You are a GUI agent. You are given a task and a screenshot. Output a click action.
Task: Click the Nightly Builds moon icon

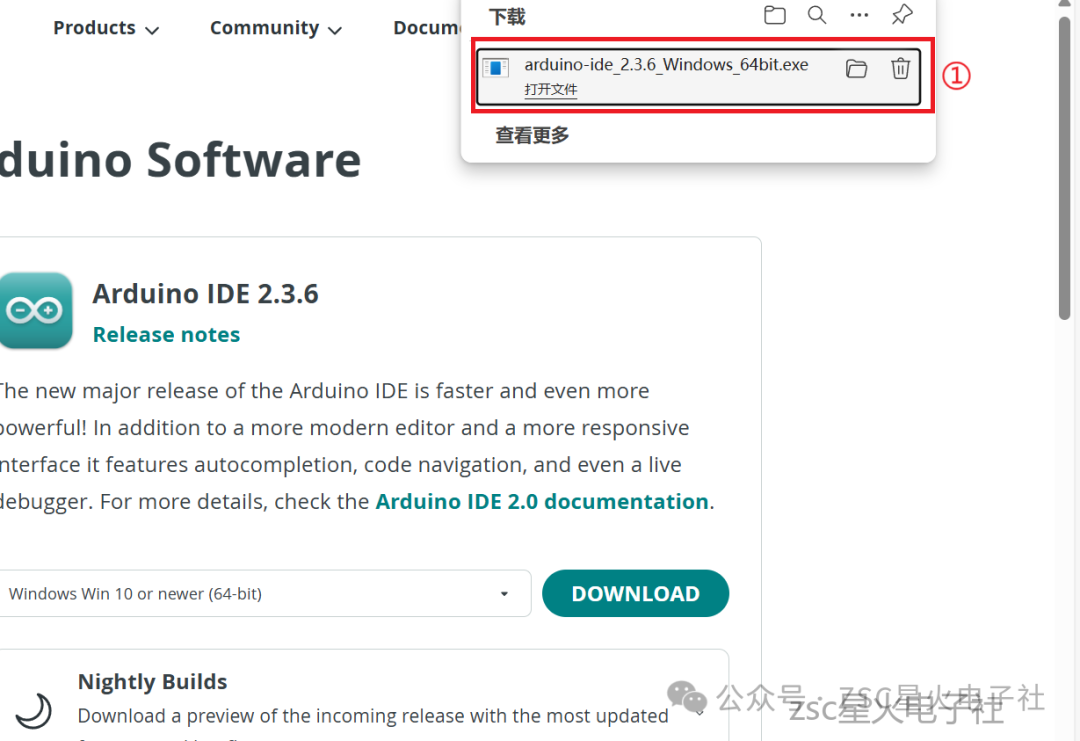point(34,711)
